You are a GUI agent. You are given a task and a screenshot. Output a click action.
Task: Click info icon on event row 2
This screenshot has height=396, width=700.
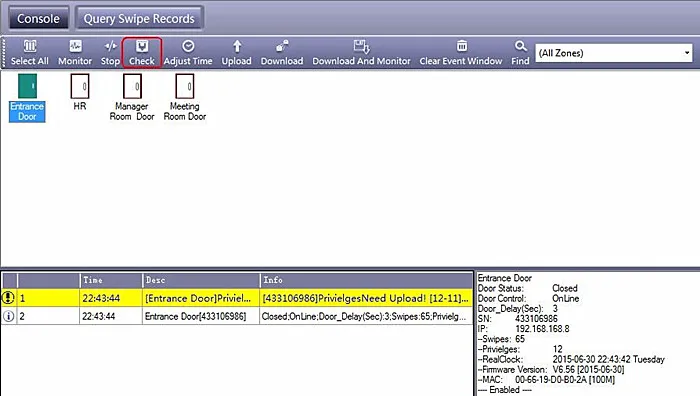click(x=8, y=316)
